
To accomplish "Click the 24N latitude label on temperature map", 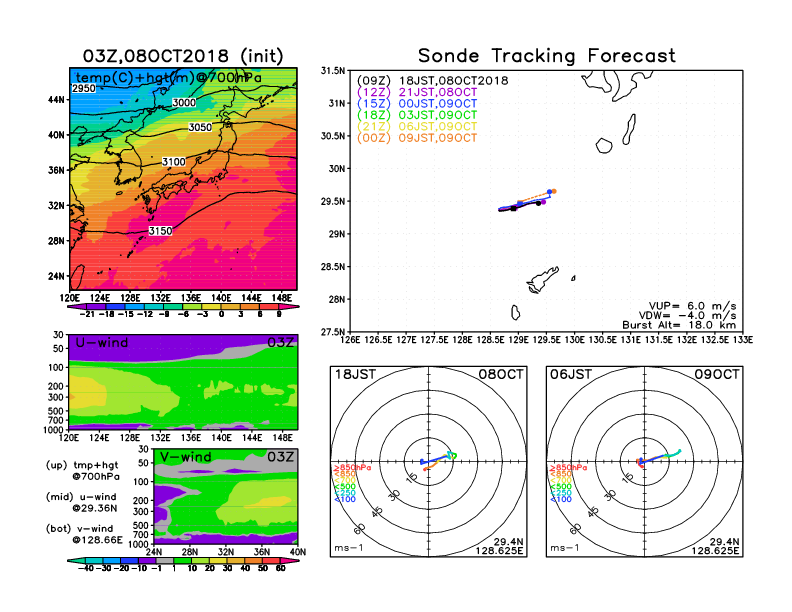I will 57,276.
